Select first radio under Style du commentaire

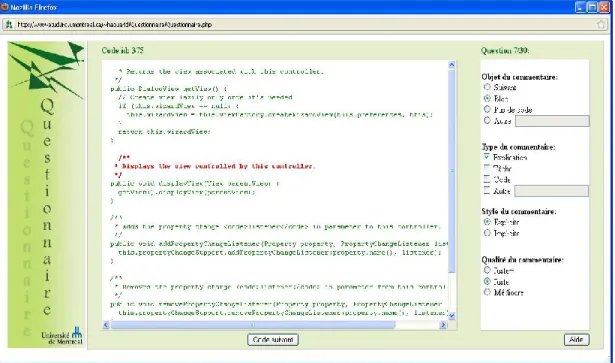[x=487, y=221]
